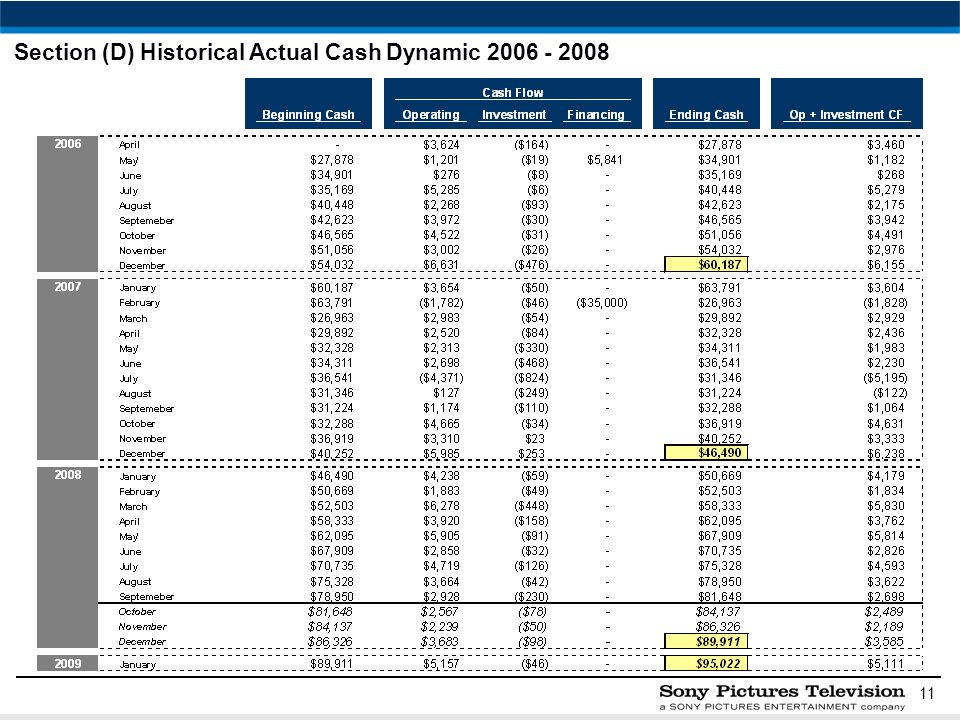
Task: Select the 'Beginning Cash' column header
Action: 308,114
